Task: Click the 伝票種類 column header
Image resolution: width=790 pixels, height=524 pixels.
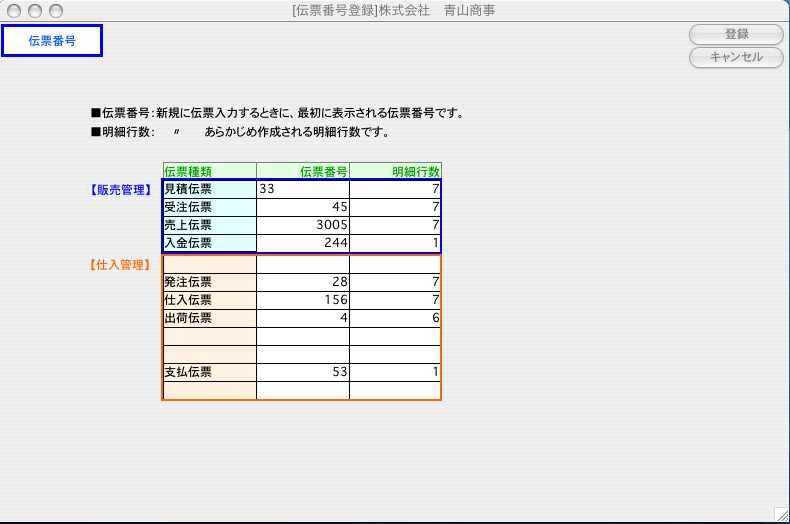Action: tap(209, 171)
